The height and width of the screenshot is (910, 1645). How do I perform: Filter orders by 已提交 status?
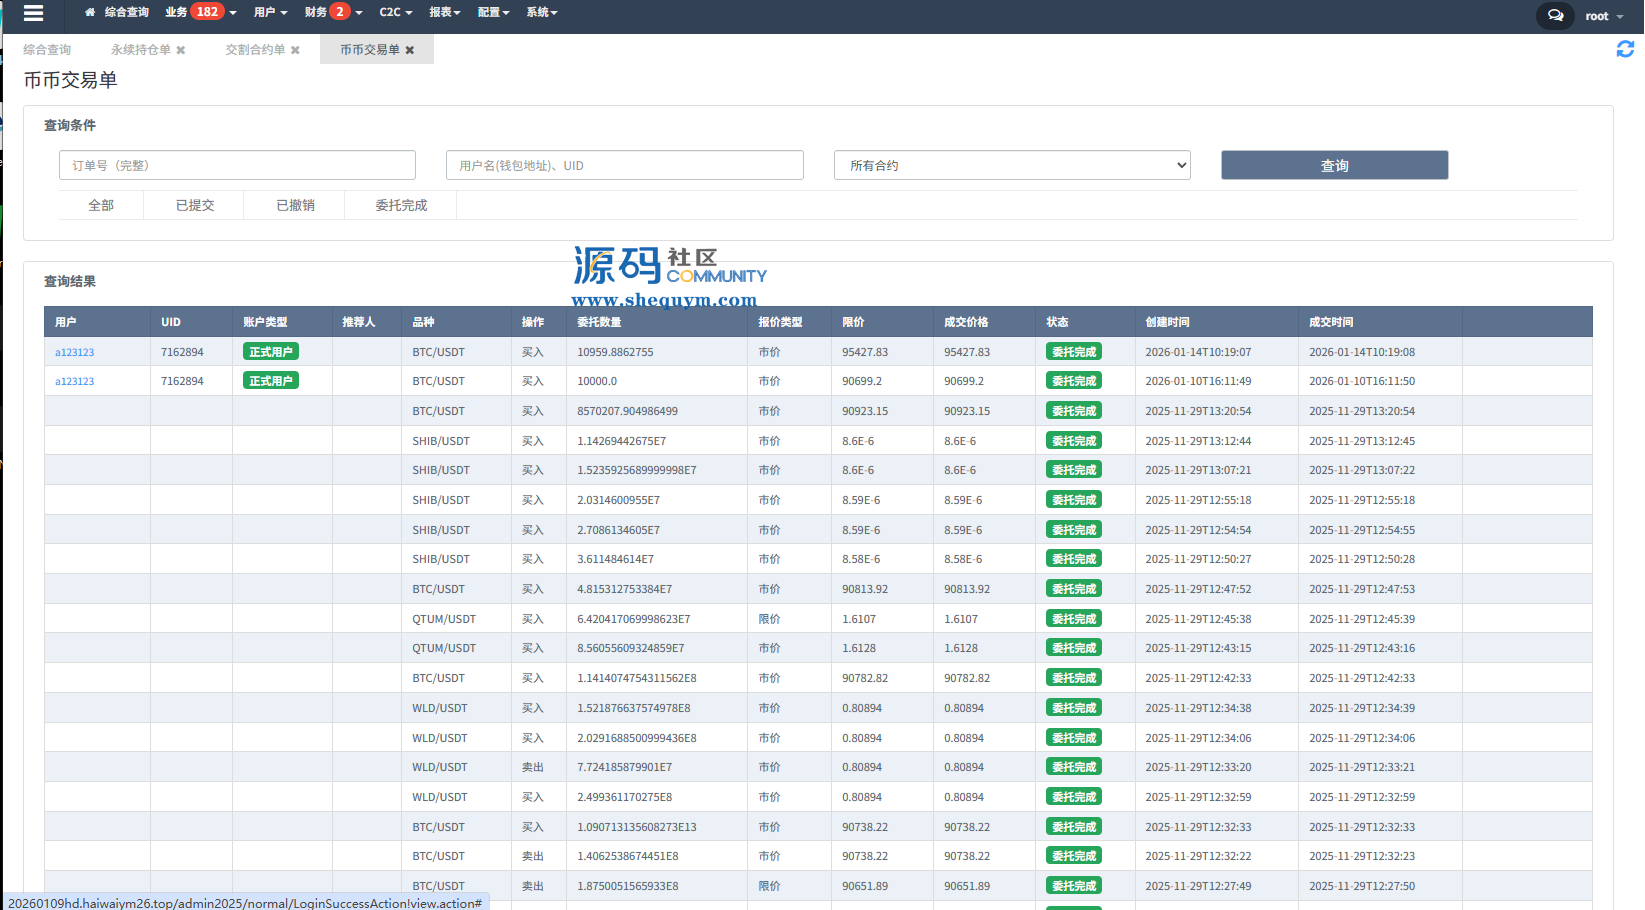tap(195, 205)
